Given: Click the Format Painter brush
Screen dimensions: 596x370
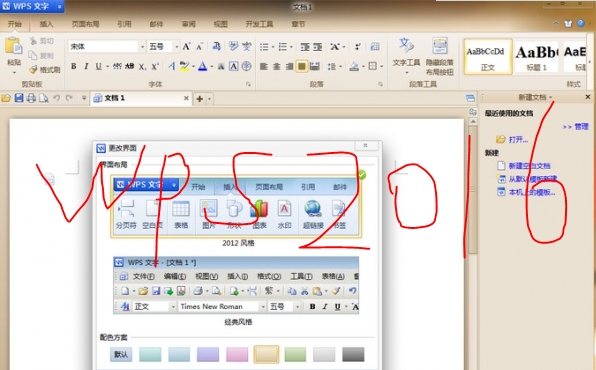Looking at the screenshot, I should pos(45,70).
